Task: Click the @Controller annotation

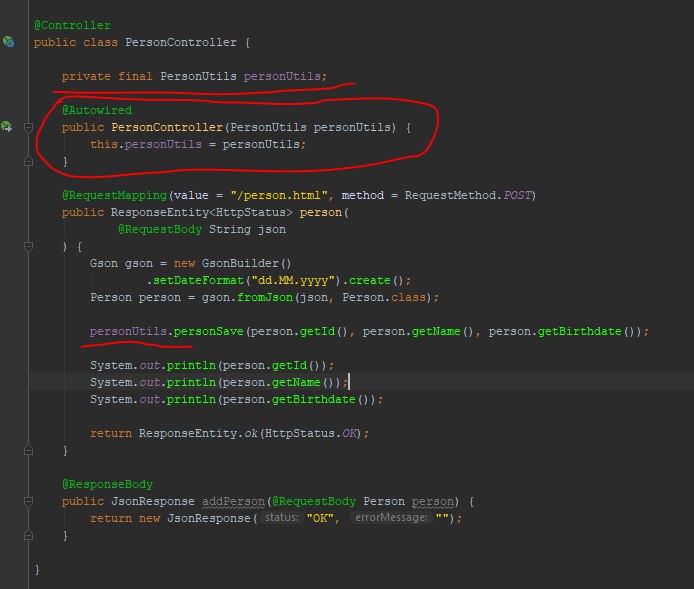Action: 72,25
